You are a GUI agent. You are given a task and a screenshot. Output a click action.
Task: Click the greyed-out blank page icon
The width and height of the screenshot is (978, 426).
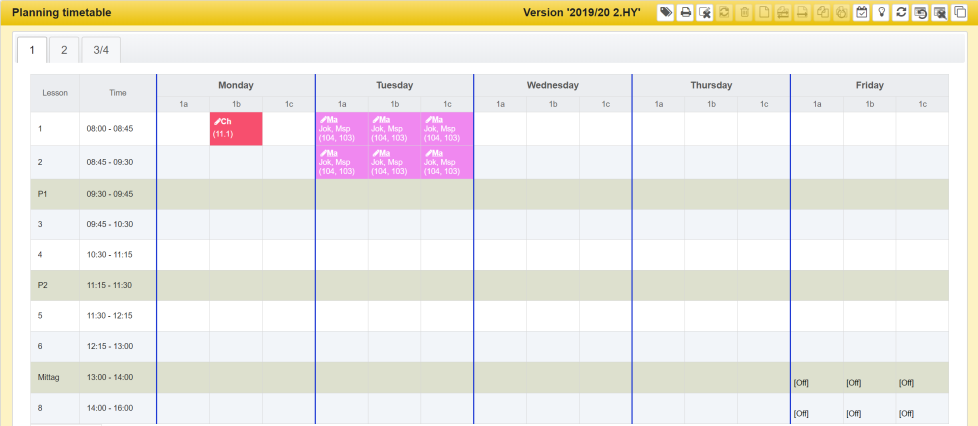(764, 13)
